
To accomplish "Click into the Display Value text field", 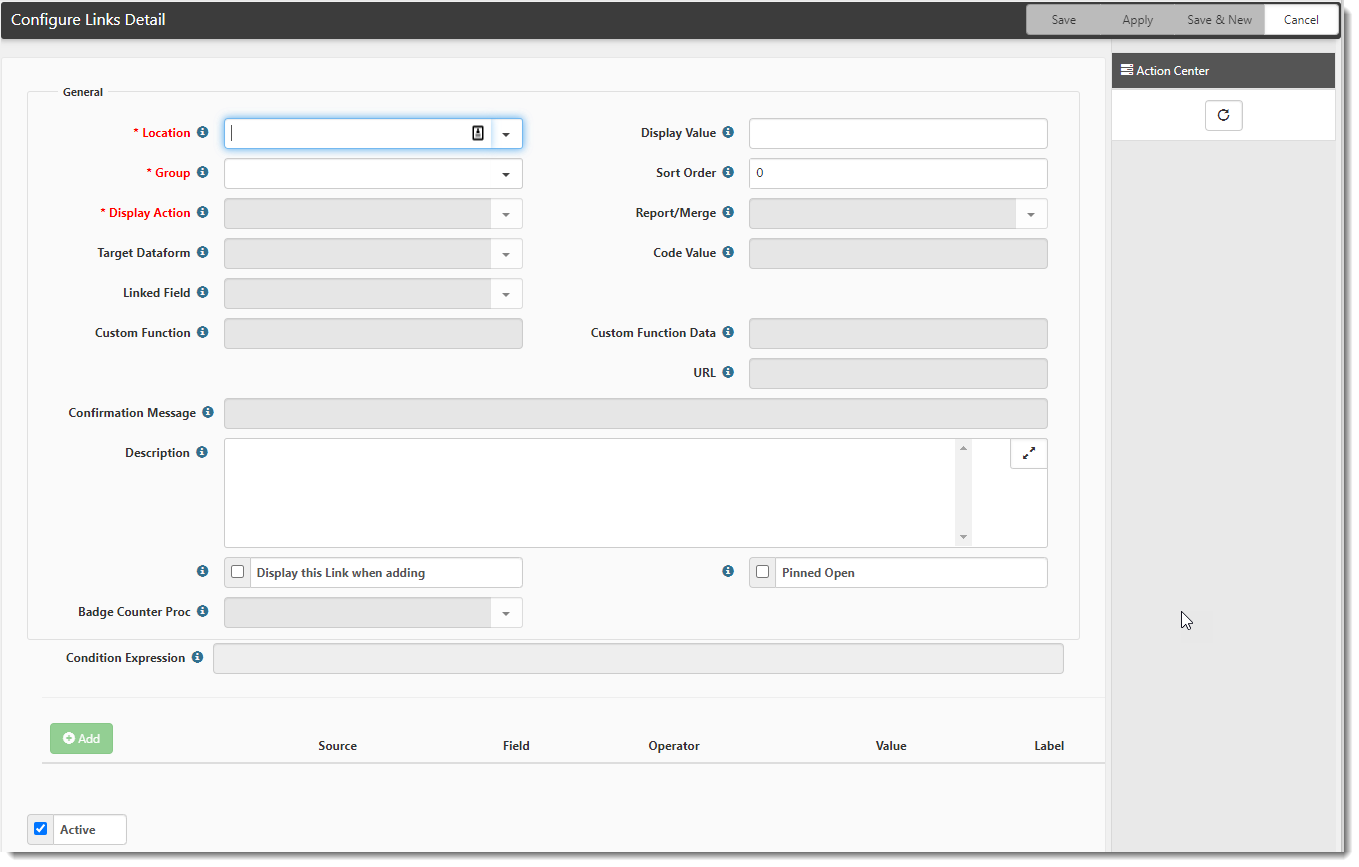I will [x=897, y=133].
